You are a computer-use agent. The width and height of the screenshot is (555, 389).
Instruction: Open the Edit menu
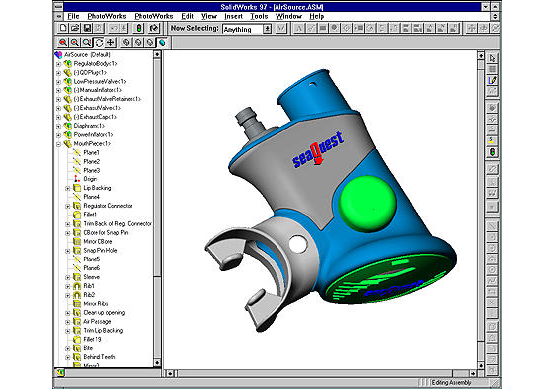[187, 16]
